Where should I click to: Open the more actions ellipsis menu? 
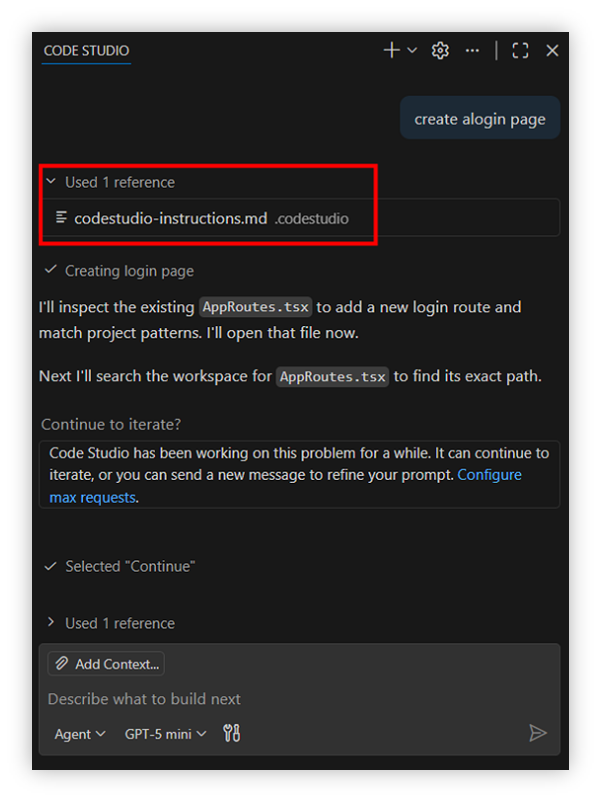(472, 50)
